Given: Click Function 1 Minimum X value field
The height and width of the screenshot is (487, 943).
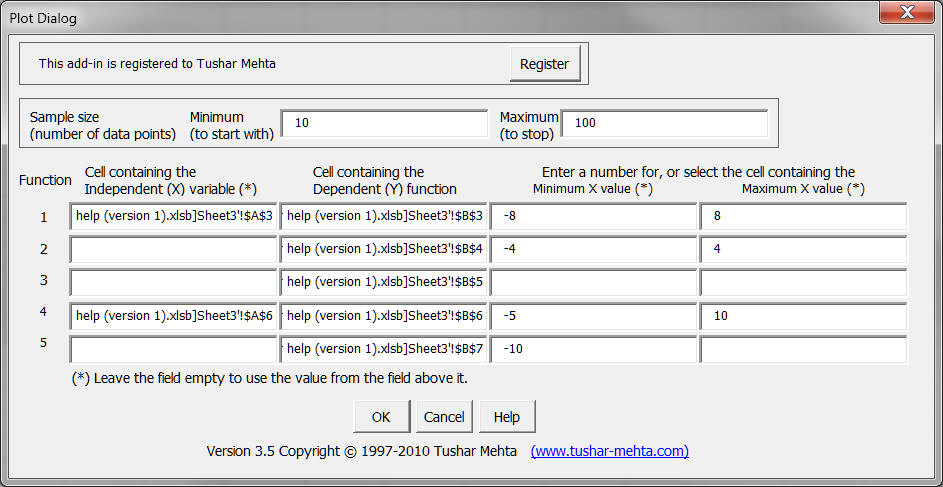Looking at the screenshot, I should click(593, 217).
